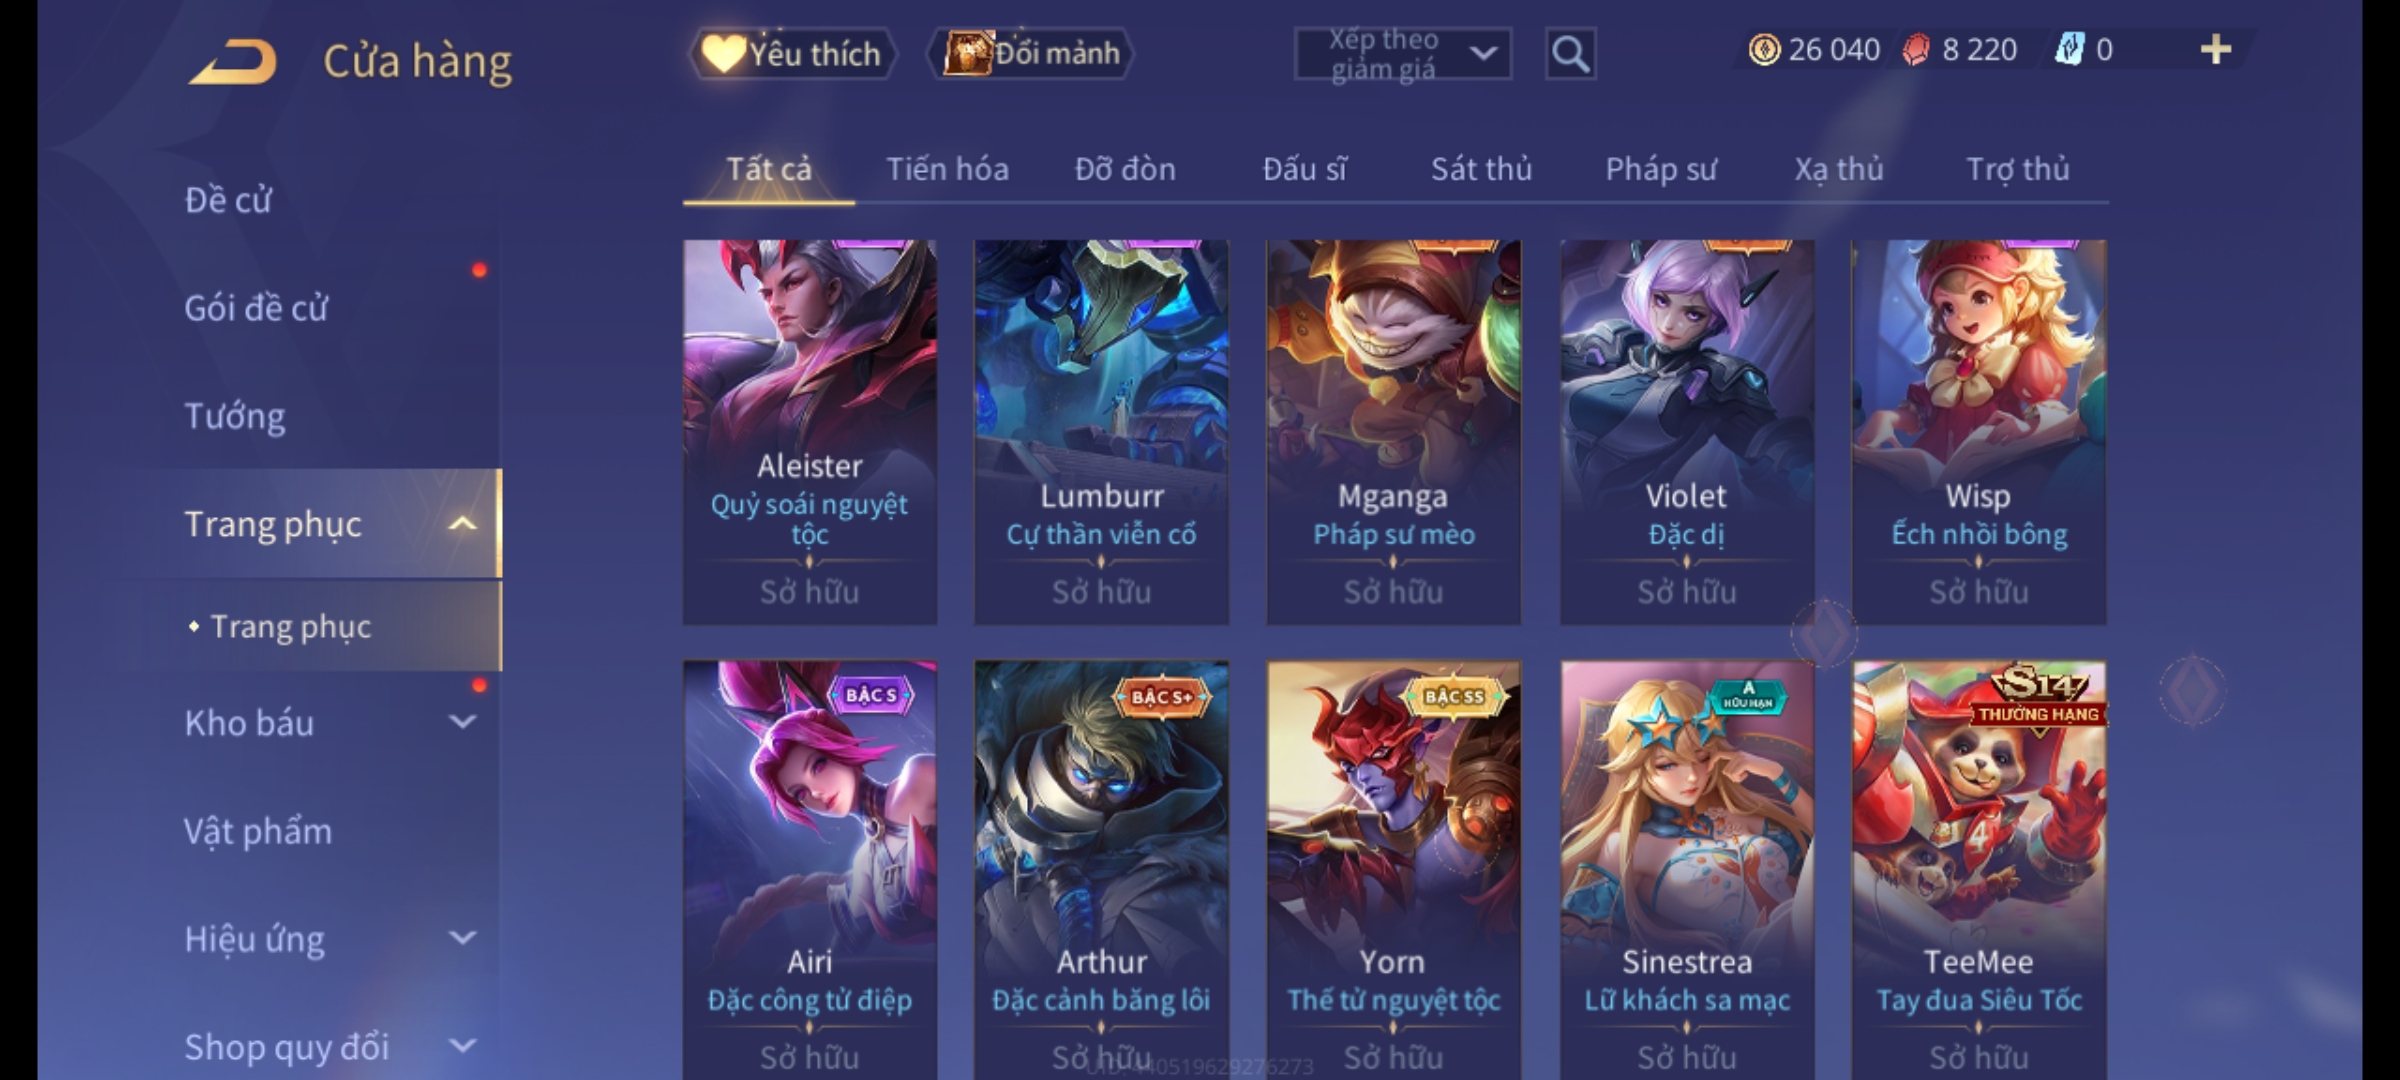Viewport: 2400px width, 1080px height.
Task: Click the blue voucher currency icon
Action: pos(2069,49)
